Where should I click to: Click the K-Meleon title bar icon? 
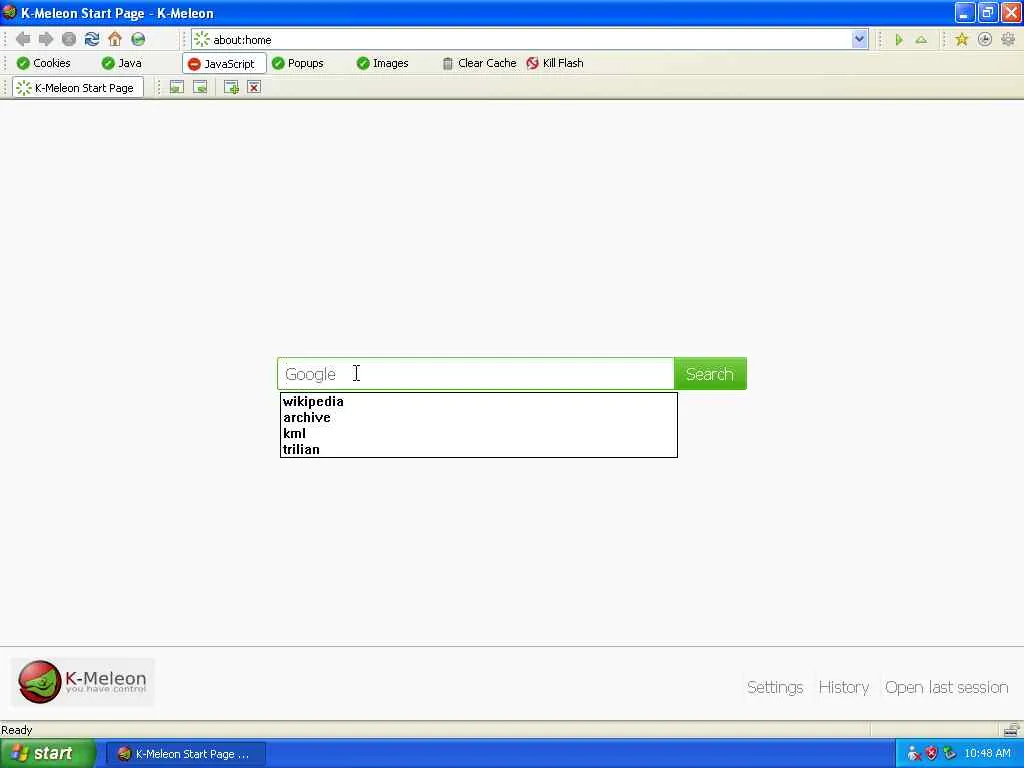tap(9, 13)
